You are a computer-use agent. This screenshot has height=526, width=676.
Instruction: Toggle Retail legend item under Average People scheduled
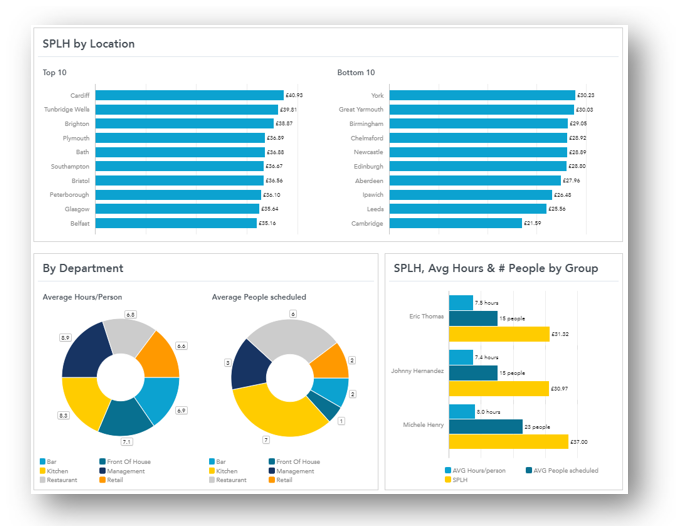click(x=273, y=480)
